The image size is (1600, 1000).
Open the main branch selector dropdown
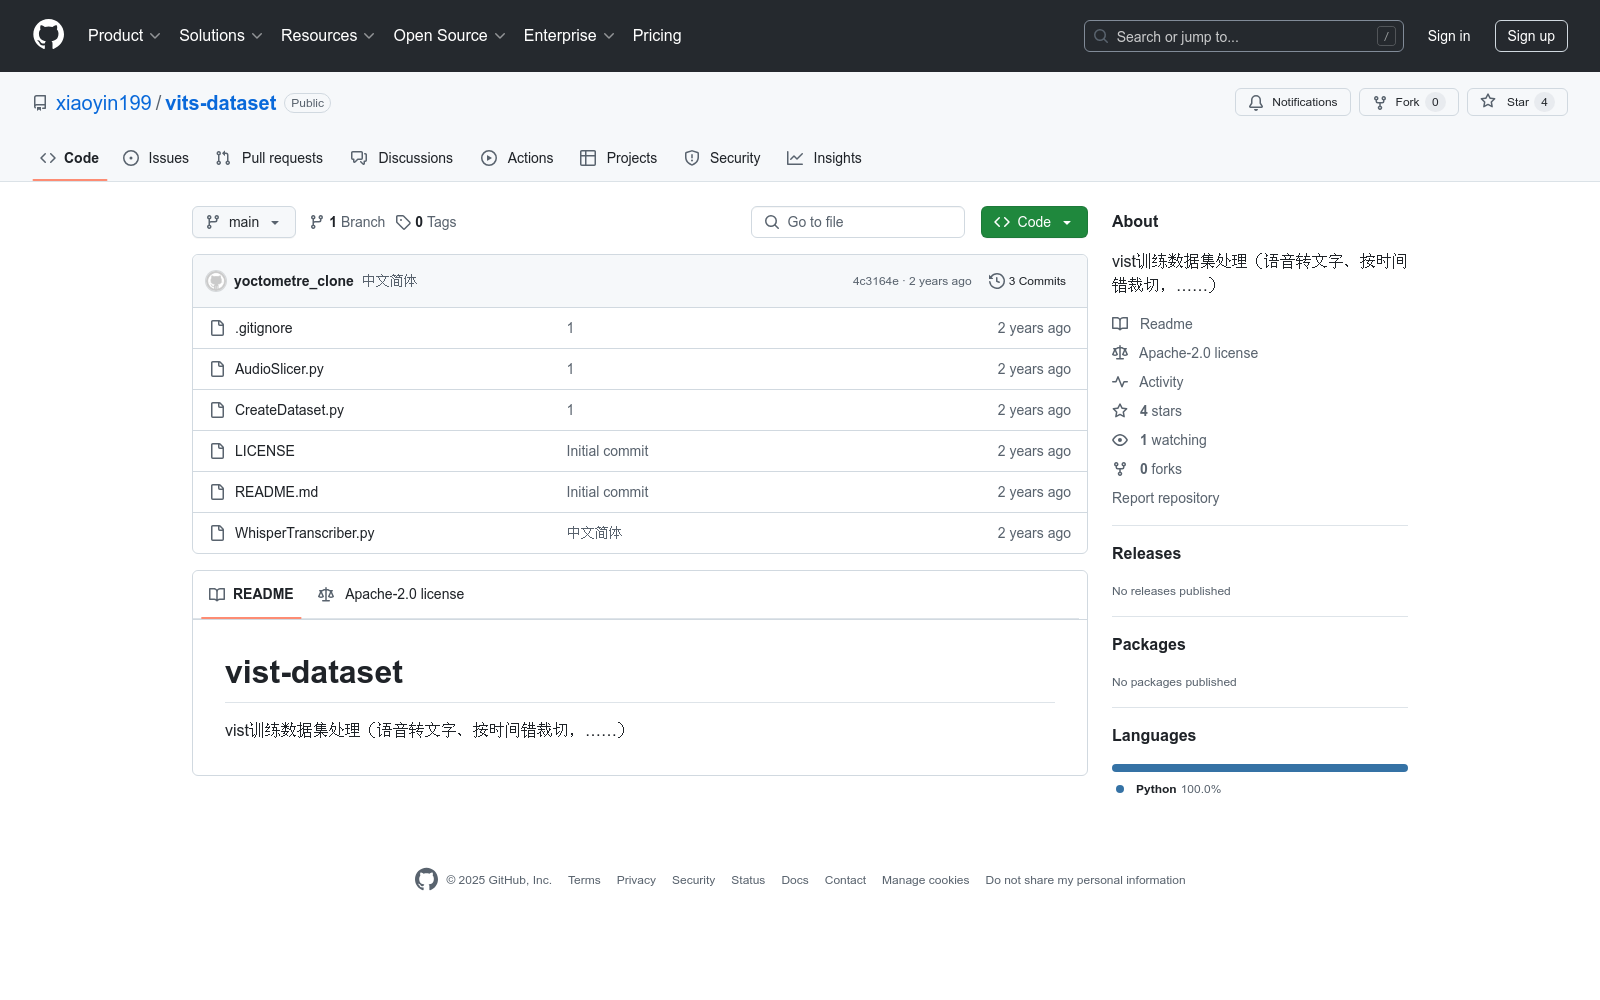pyautogui.click(x=244, y=222)
